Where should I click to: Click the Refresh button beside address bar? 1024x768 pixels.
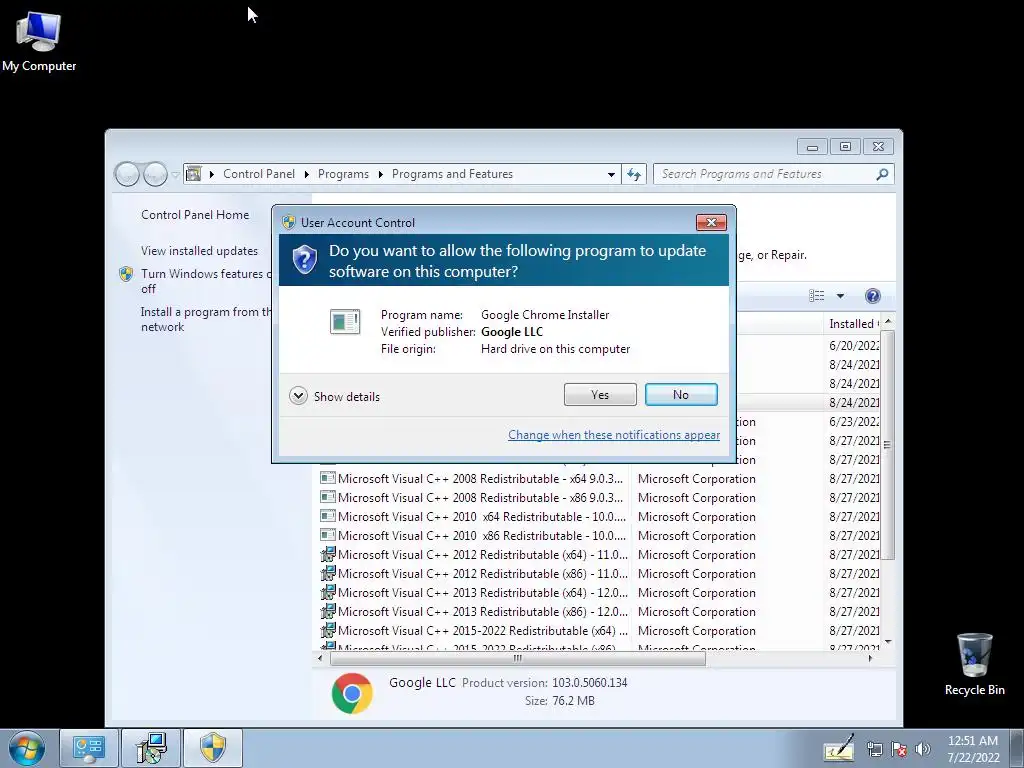(x=634, y=174)
